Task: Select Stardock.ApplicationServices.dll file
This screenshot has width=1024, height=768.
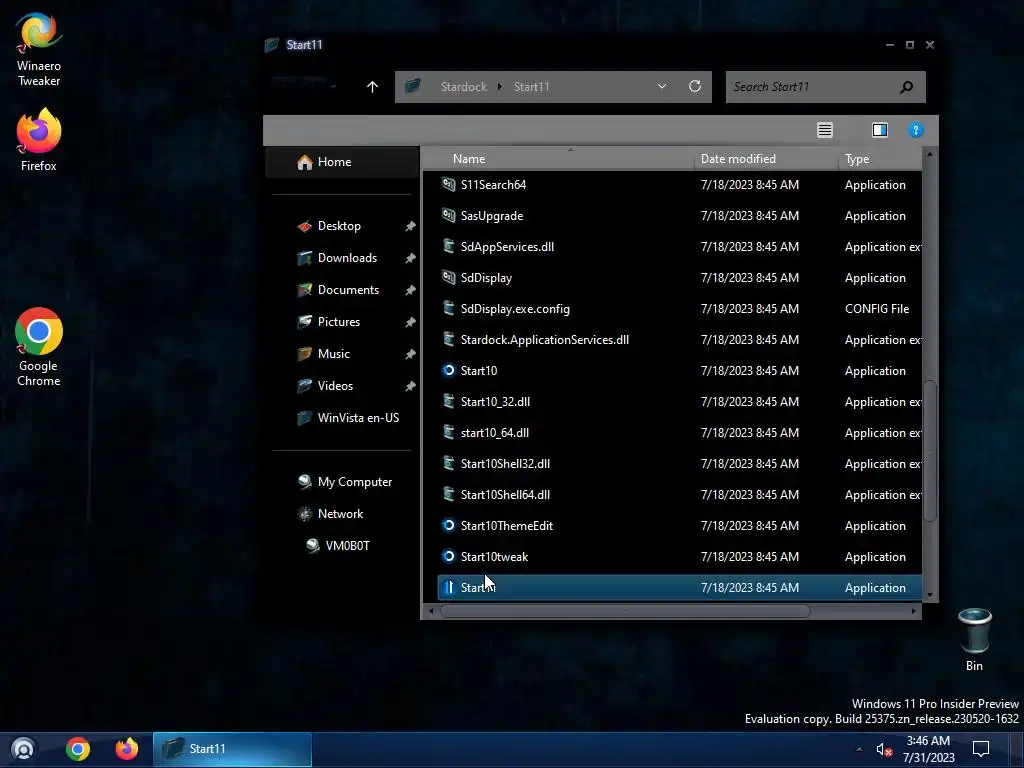Action: (x=545, y=340)
